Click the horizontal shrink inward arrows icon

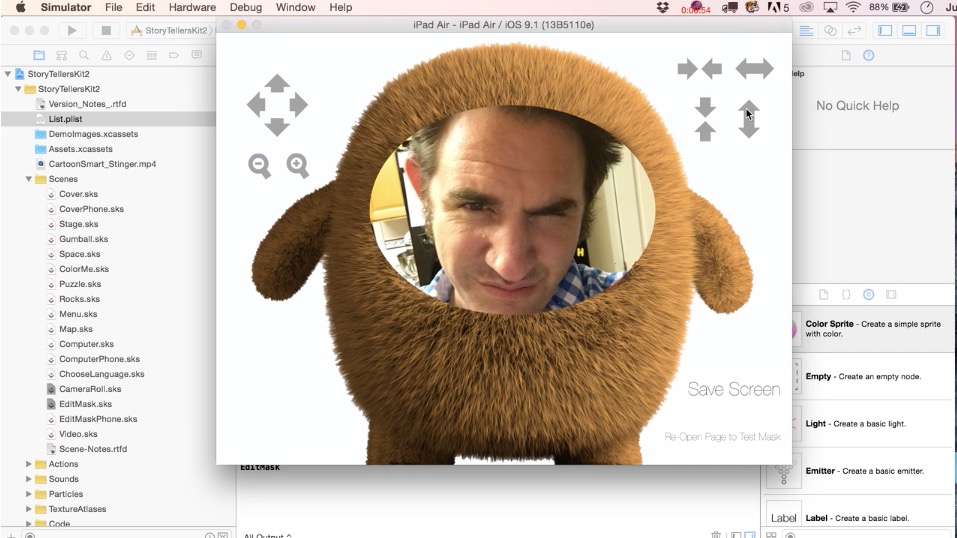(699, 69)
